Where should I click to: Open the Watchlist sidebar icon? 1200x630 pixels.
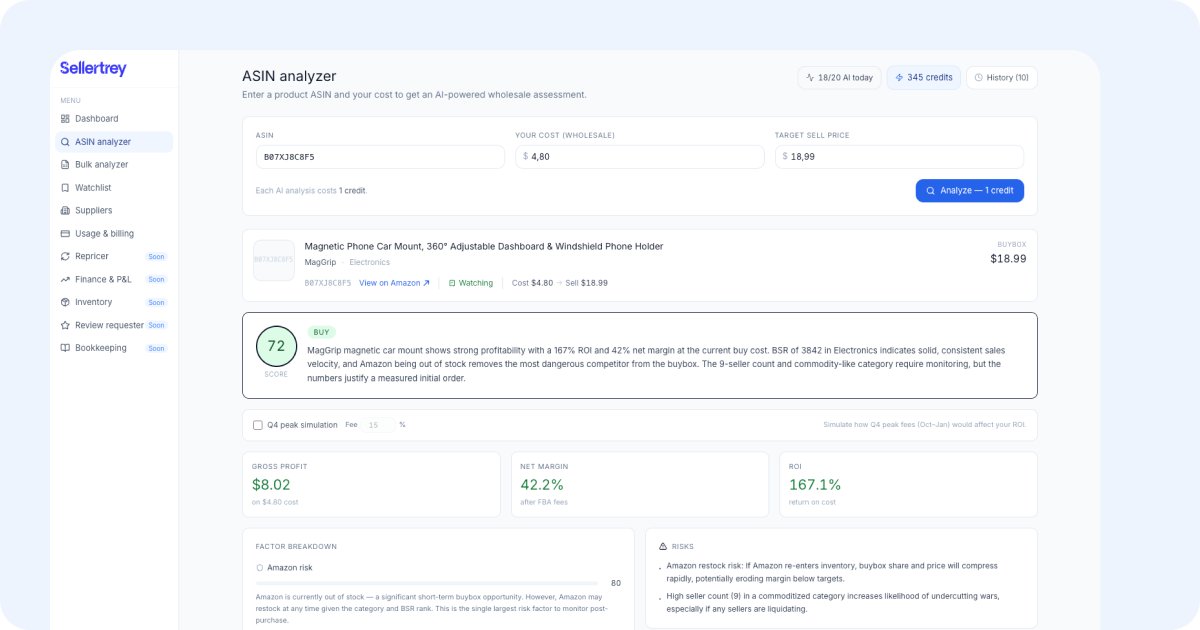65,188
